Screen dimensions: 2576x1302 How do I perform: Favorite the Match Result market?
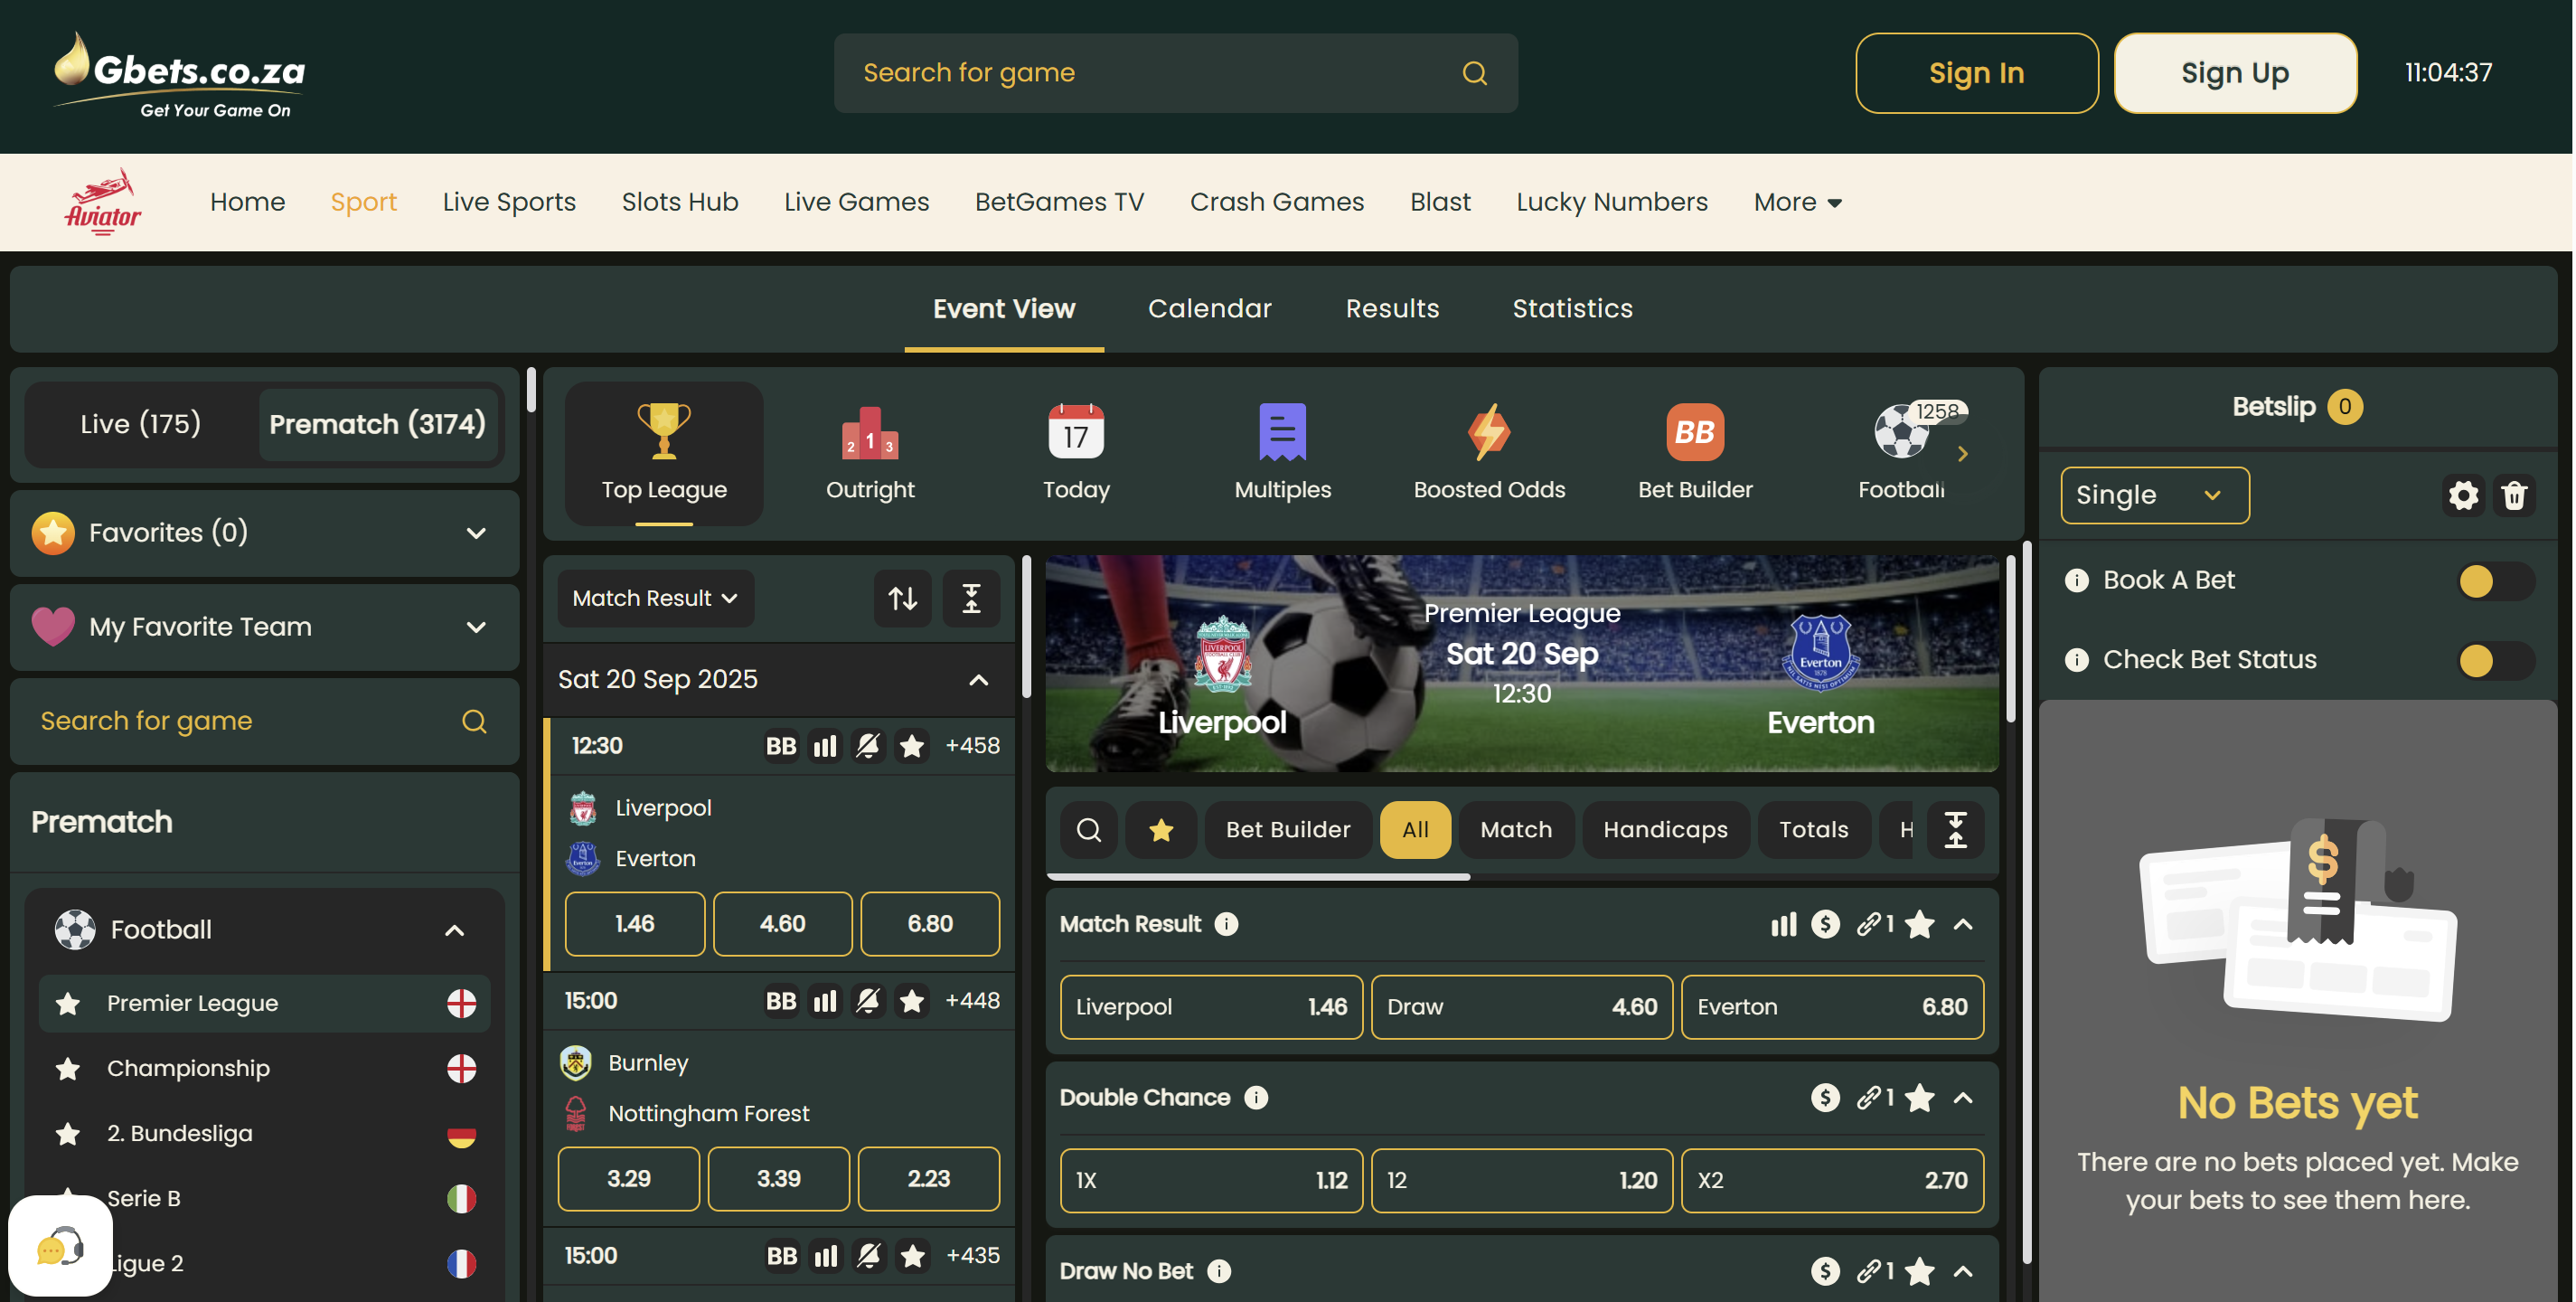coord(1919,924)
